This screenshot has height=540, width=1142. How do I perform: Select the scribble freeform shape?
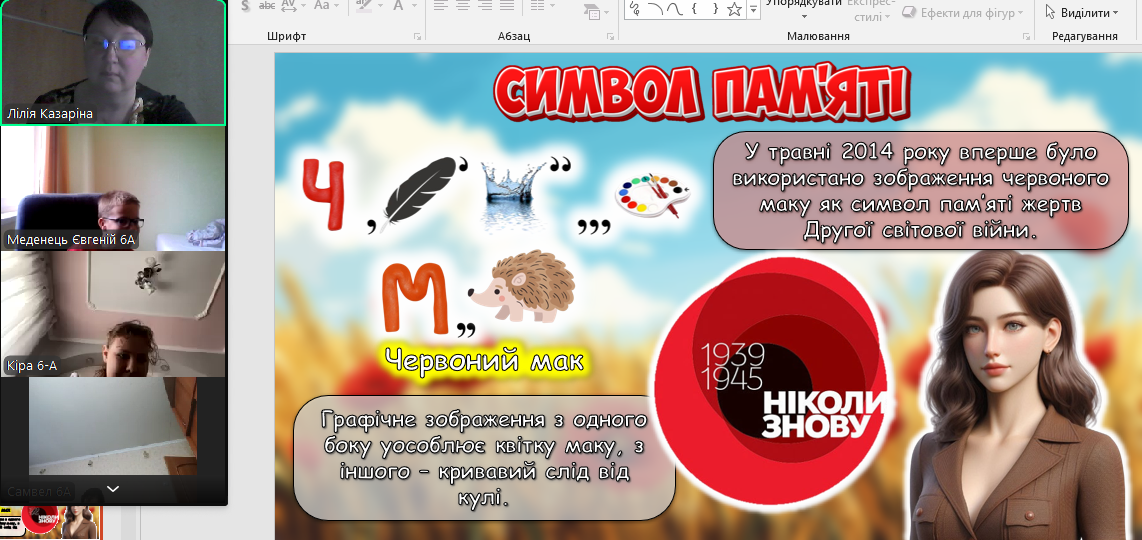click(635, 9)
